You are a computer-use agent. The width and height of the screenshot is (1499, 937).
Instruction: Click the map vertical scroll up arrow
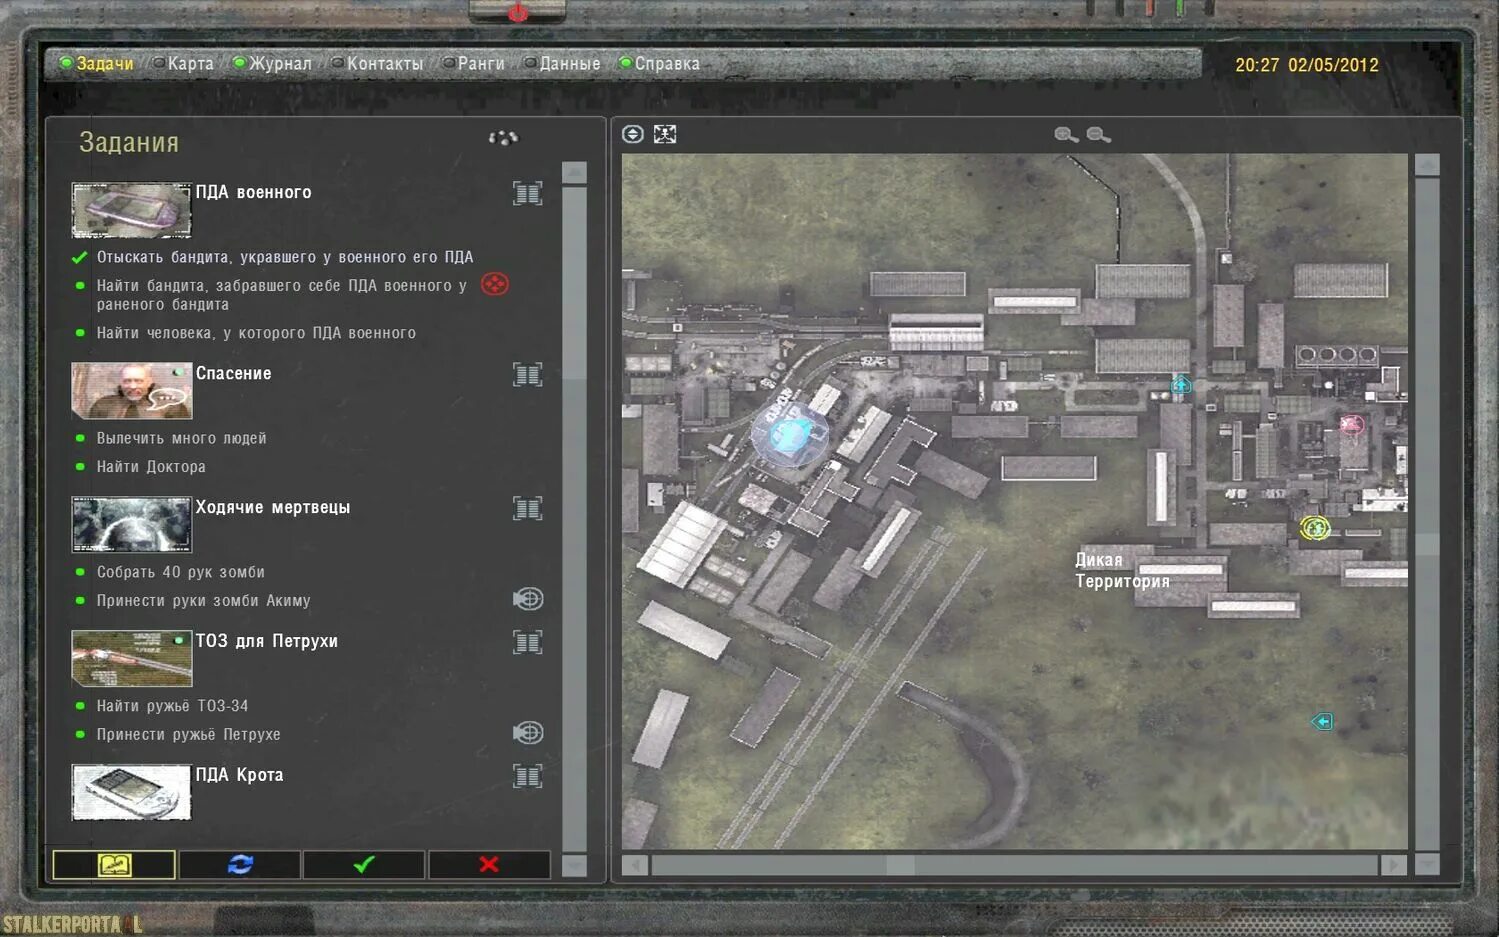[1427, 165]
